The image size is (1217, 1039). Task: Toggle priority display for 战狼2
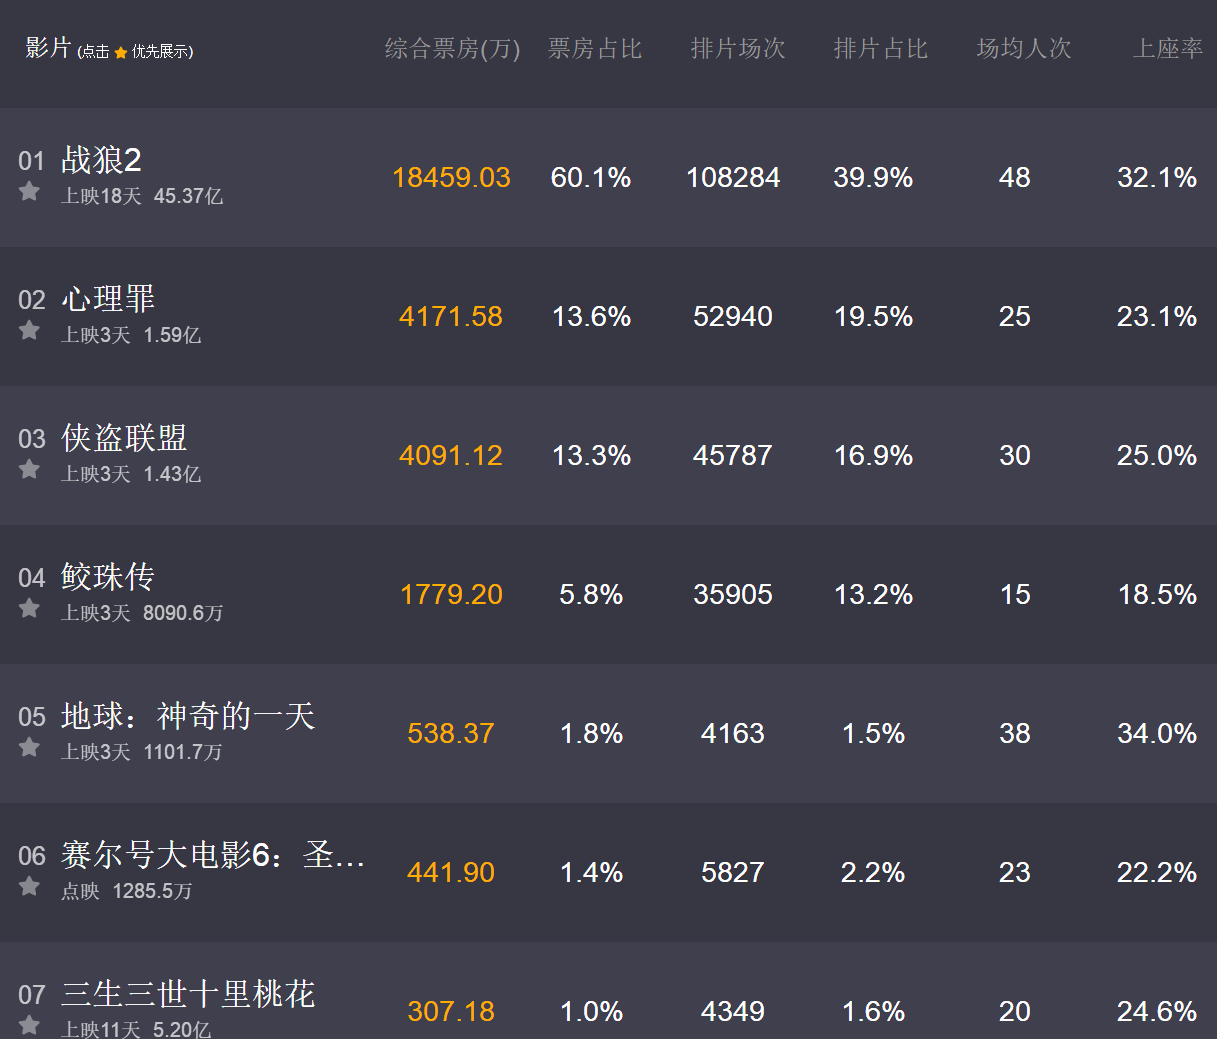tap(28, 192)
